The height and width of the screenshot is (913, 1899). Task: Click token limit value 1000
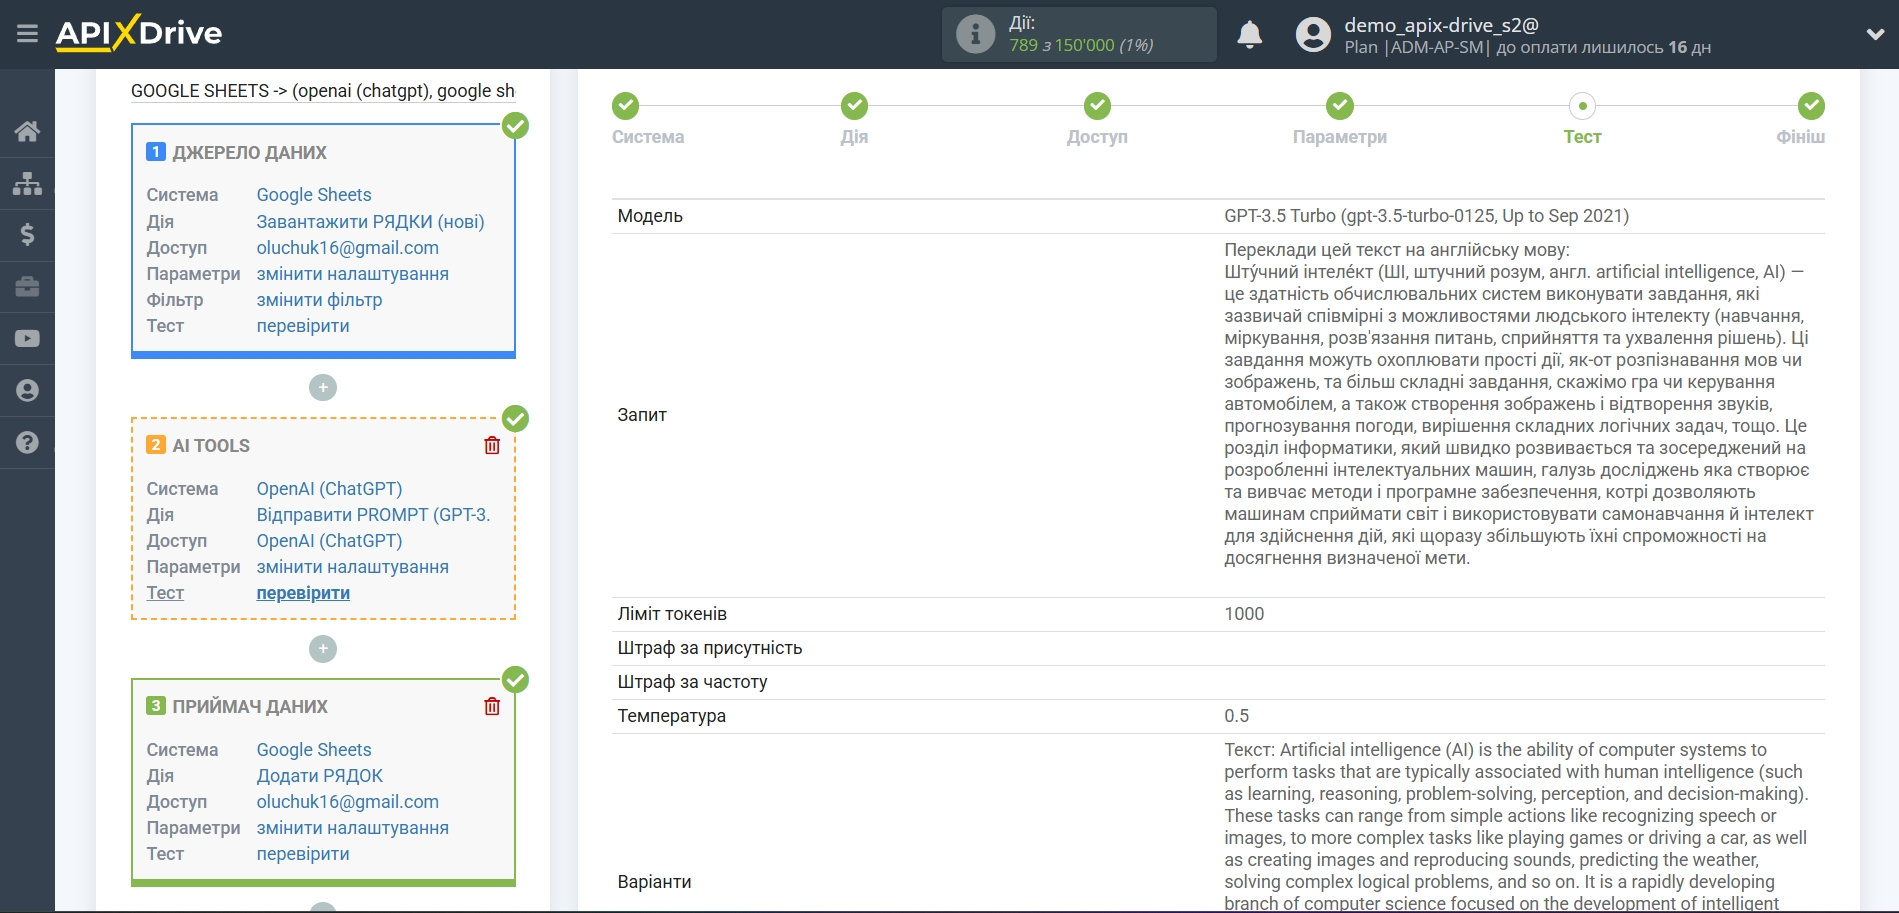tap(1244, 614)
